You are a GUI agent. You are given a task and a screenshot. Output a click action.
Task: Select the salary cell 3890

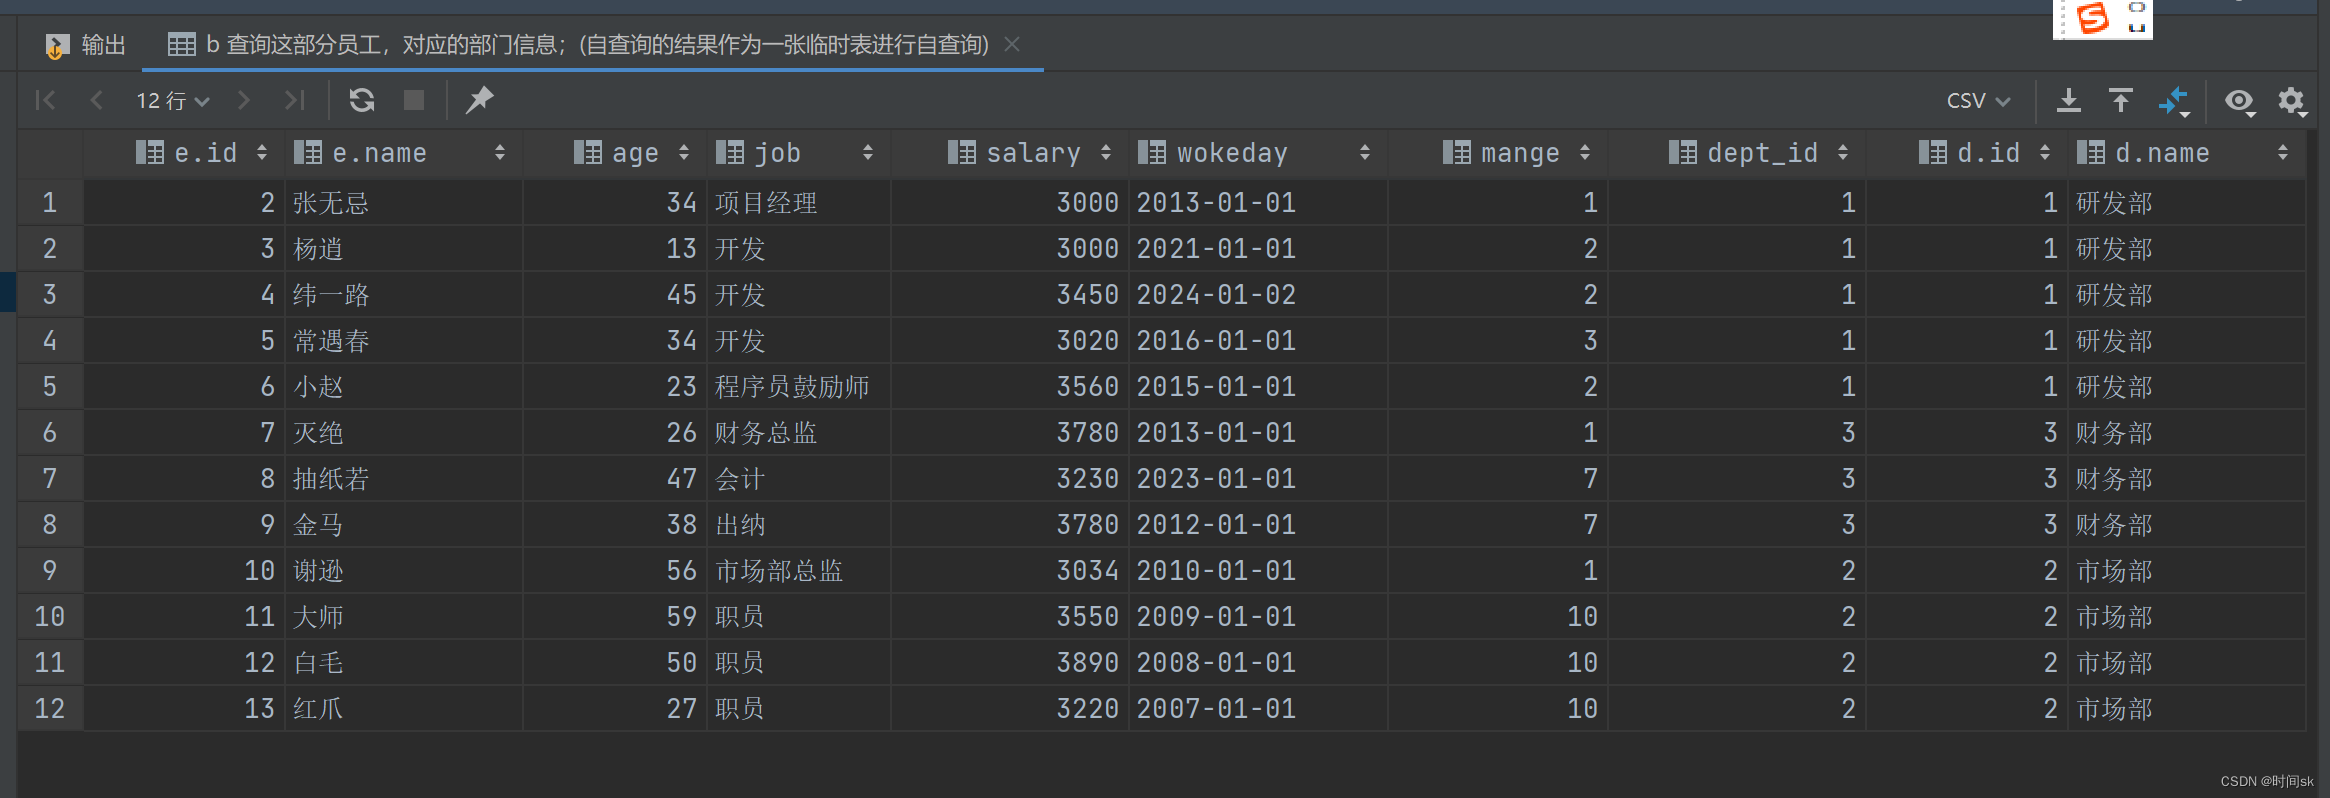point(1010,663)
